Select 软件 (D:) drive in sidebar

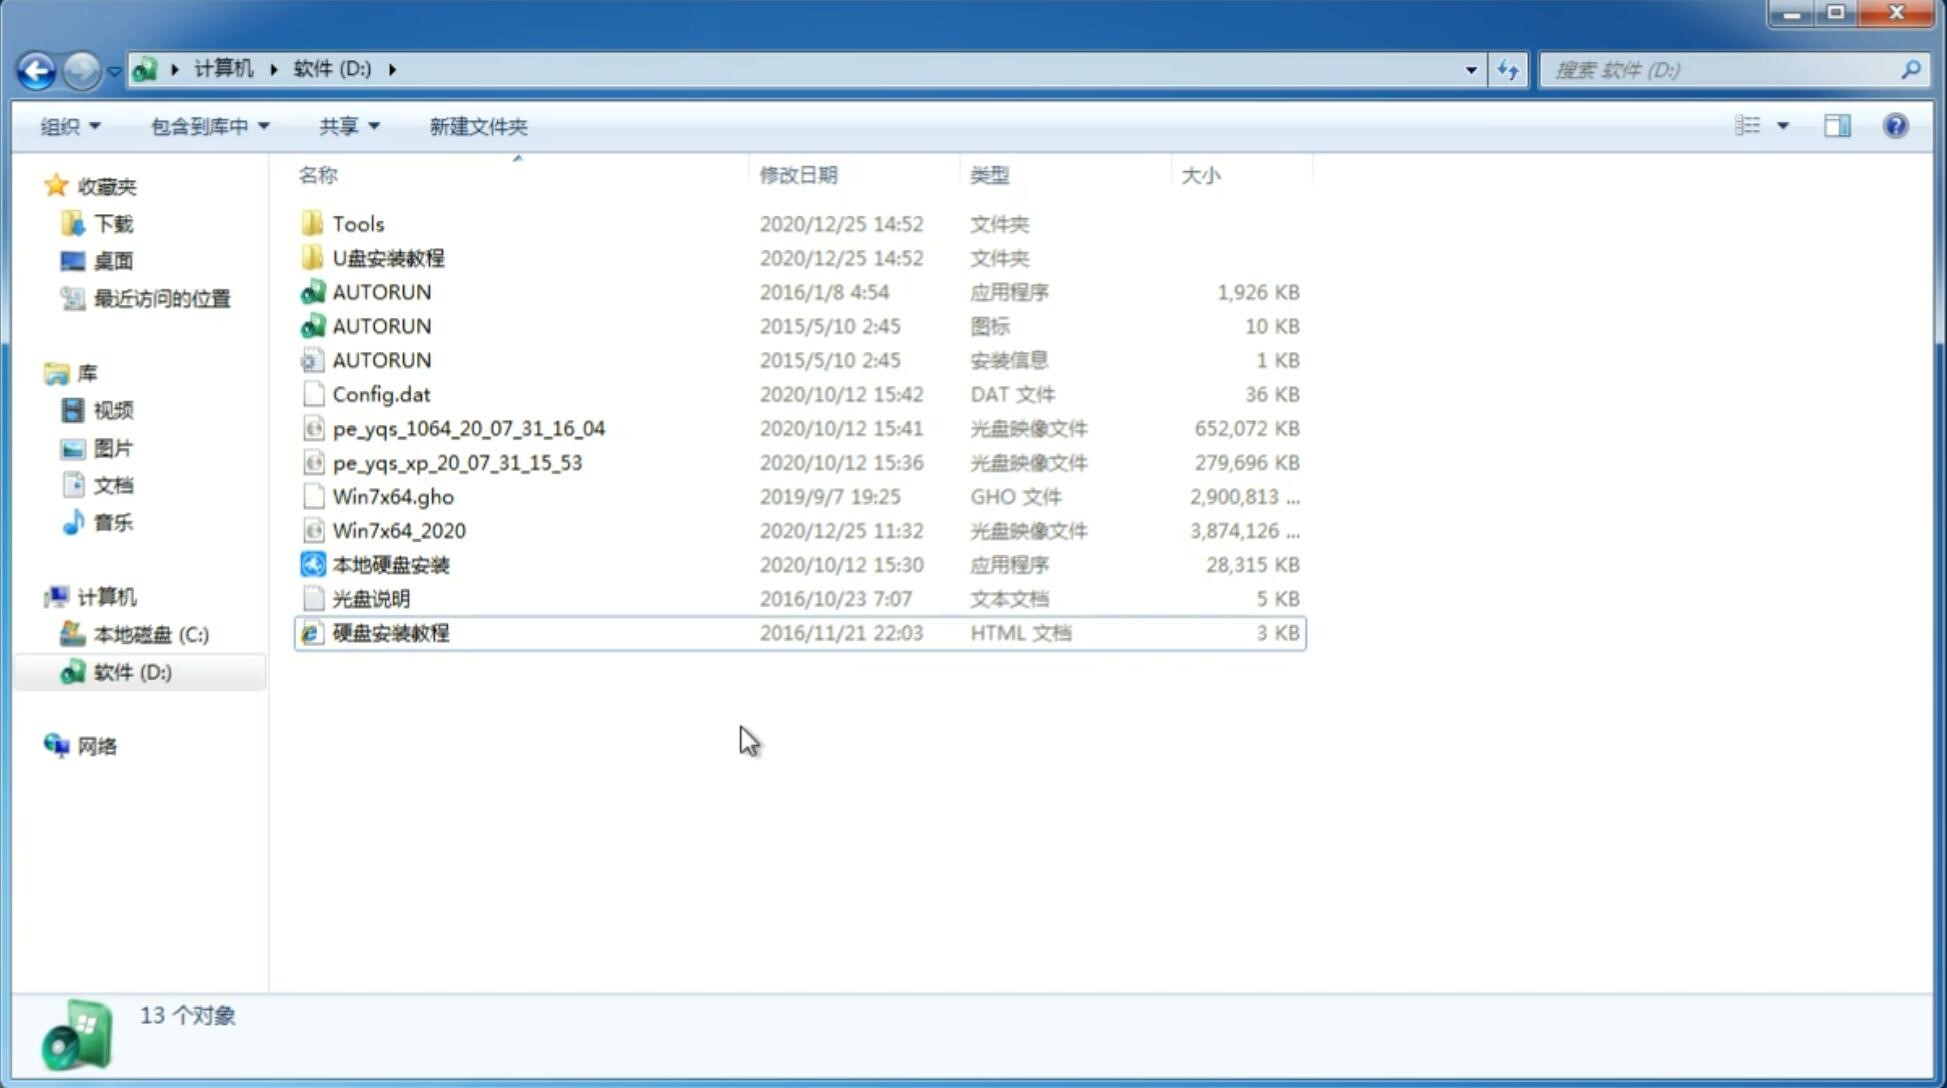pyautogui.click(x=132, y=671)
